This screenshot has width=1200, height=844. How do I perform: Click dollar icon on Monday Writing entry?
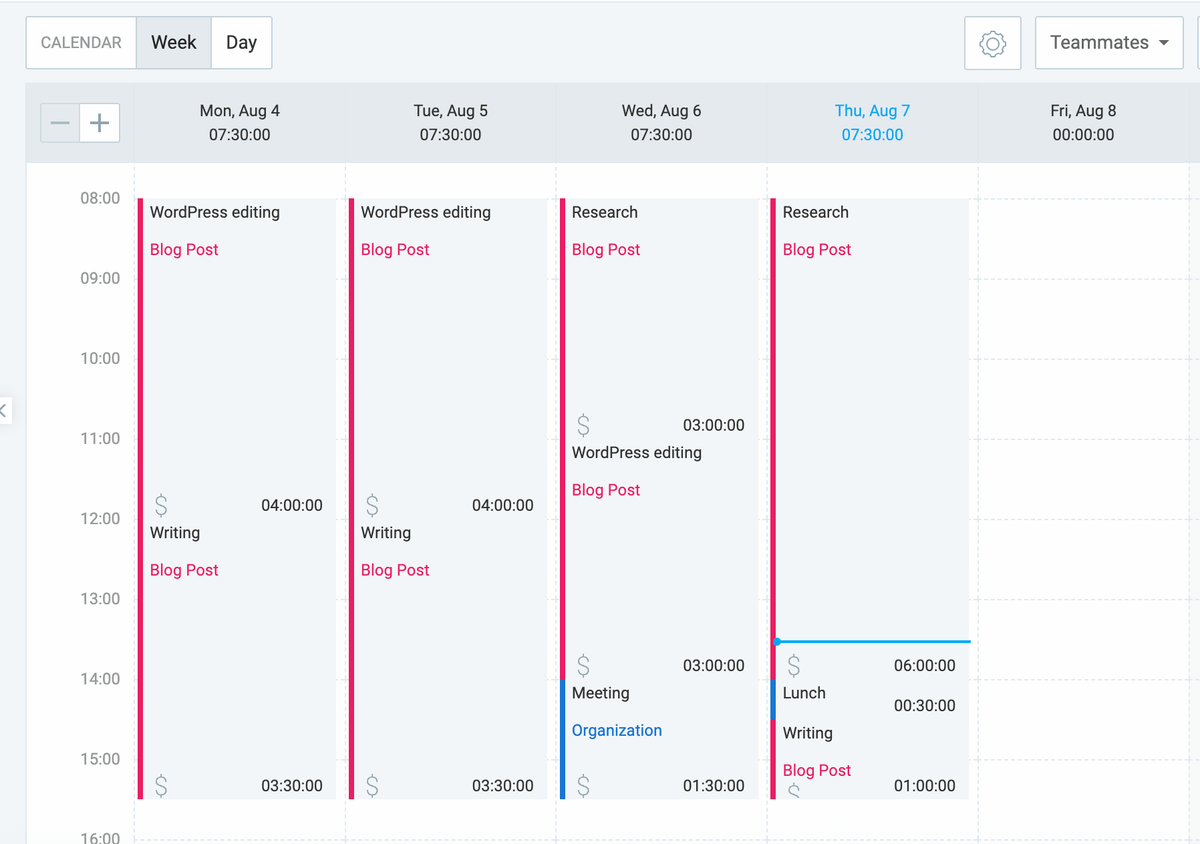(x=161, y=785)
